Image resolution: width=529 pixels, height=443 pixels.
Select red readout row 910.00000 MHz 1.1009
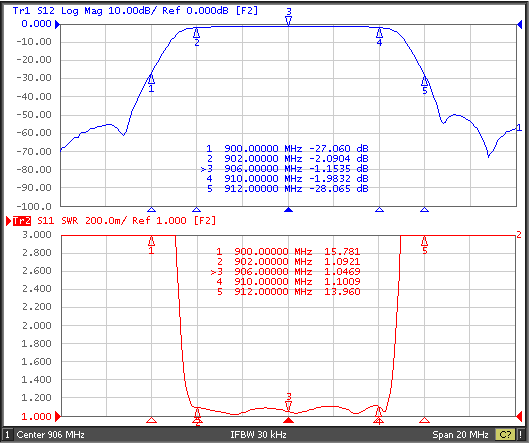point(288,282)
